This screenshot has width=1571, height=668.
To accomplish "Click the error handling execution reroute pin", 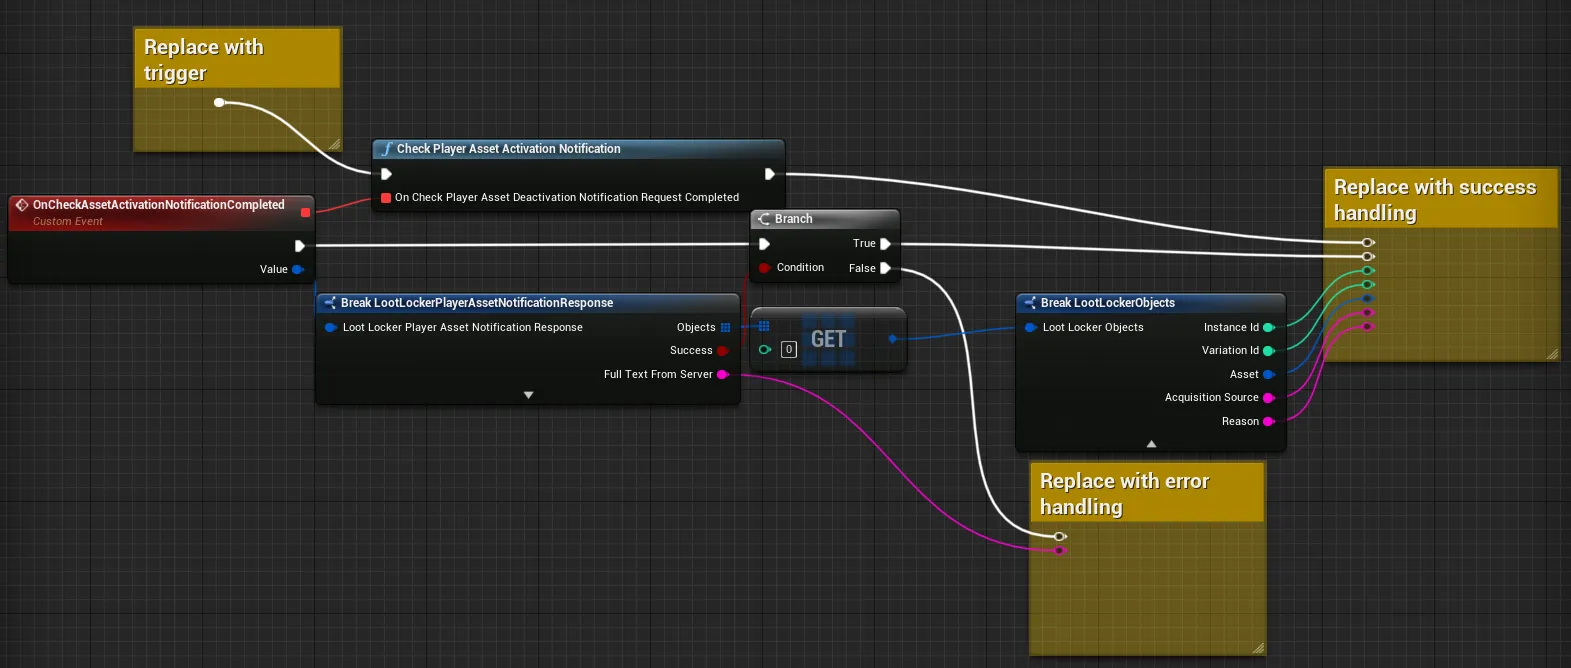I will coord(1060,537).
